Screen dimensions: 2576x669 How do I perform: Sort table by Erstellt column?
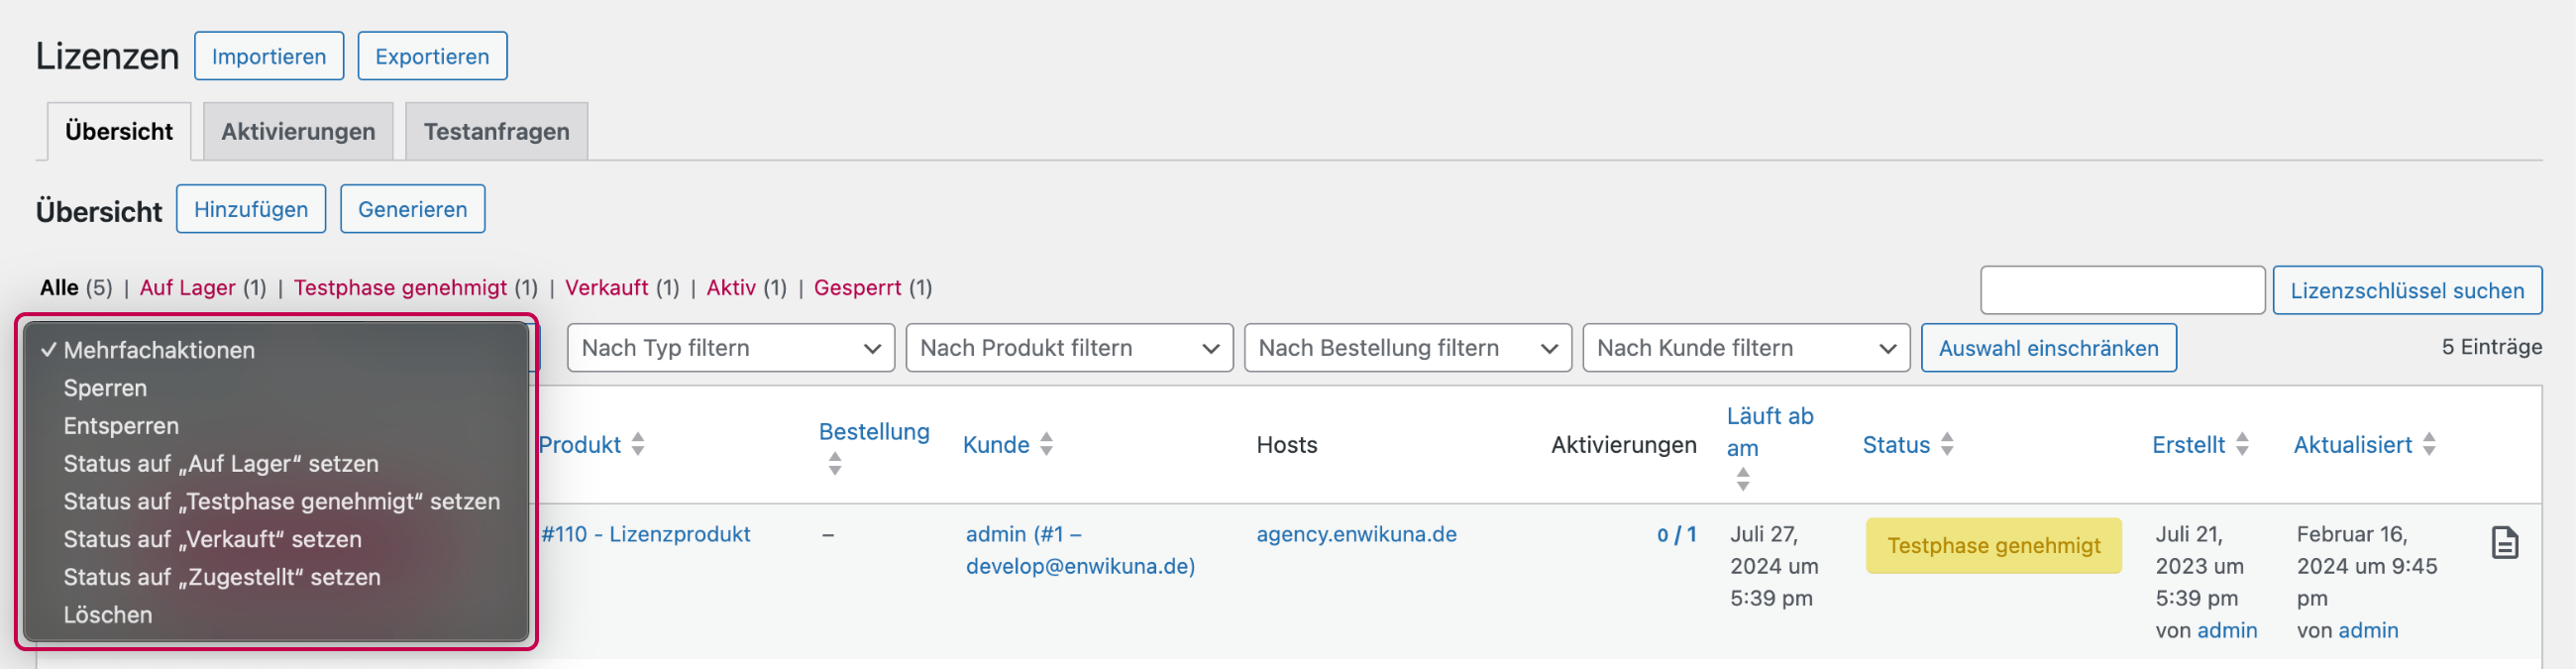2188,445
